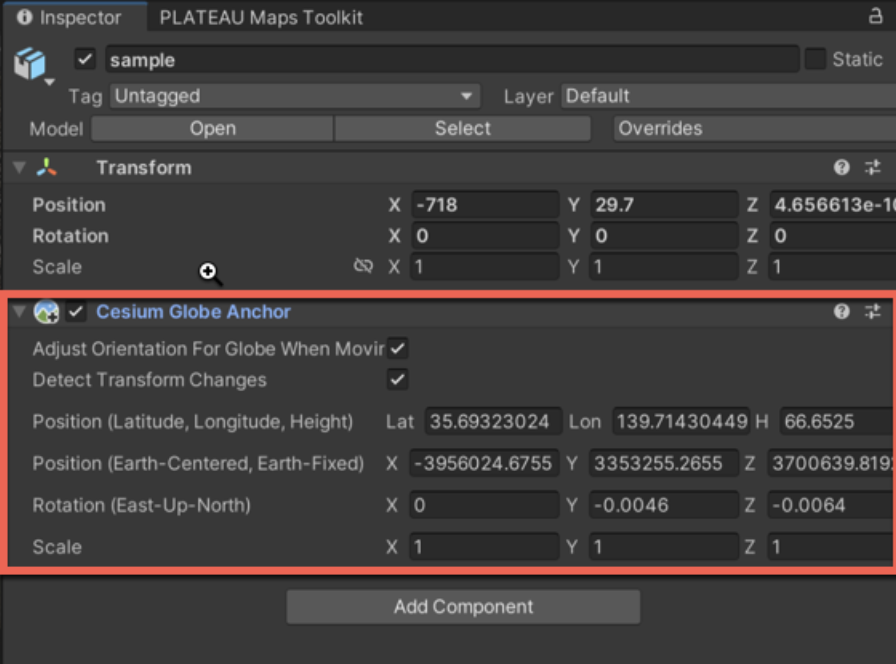This screenshot has height=664, width=896.
Task: Click Globe Anchor Scale Y field
Action: click(x=664, y=547)
